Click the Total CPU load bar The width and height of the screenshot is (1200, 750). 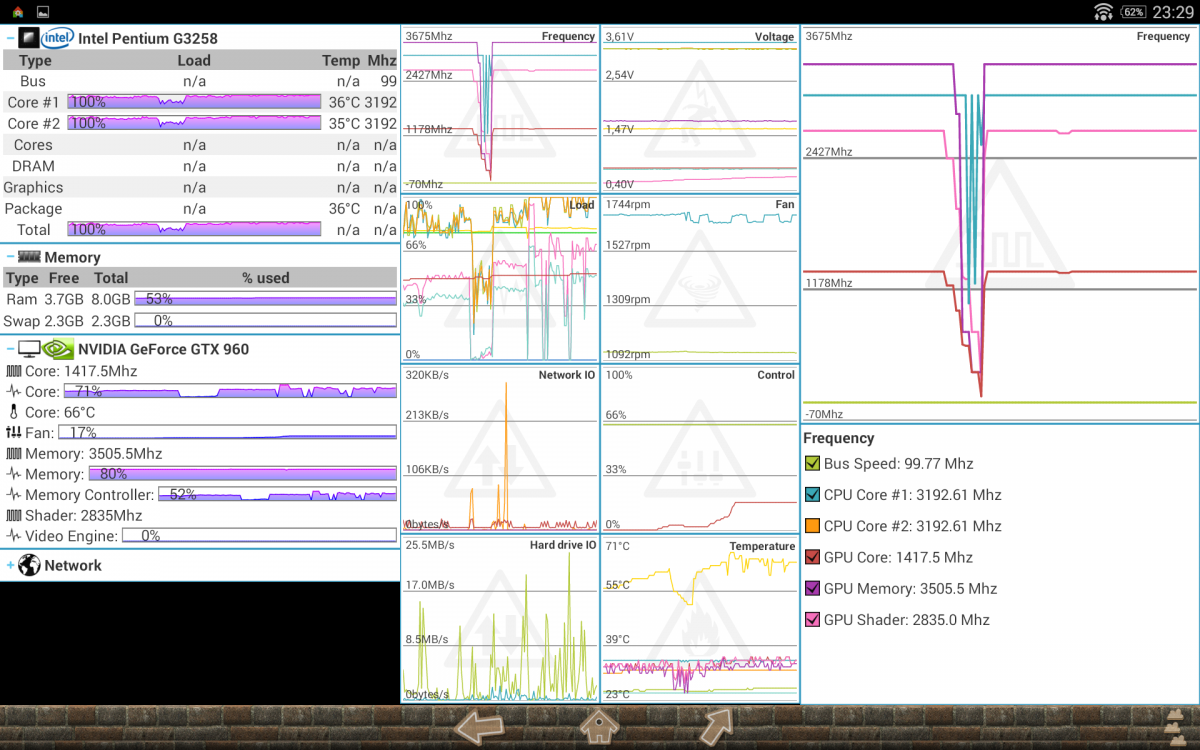point(194,229)
